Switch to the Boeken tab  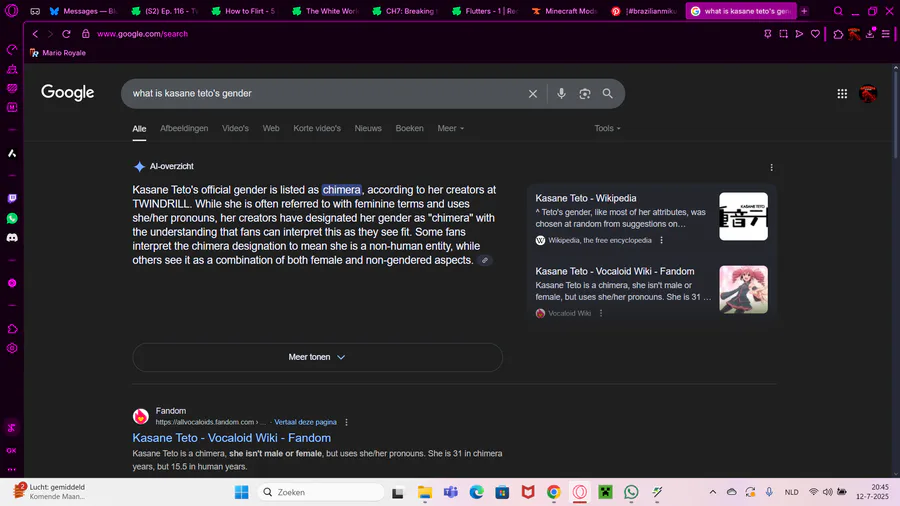(409, 129)
